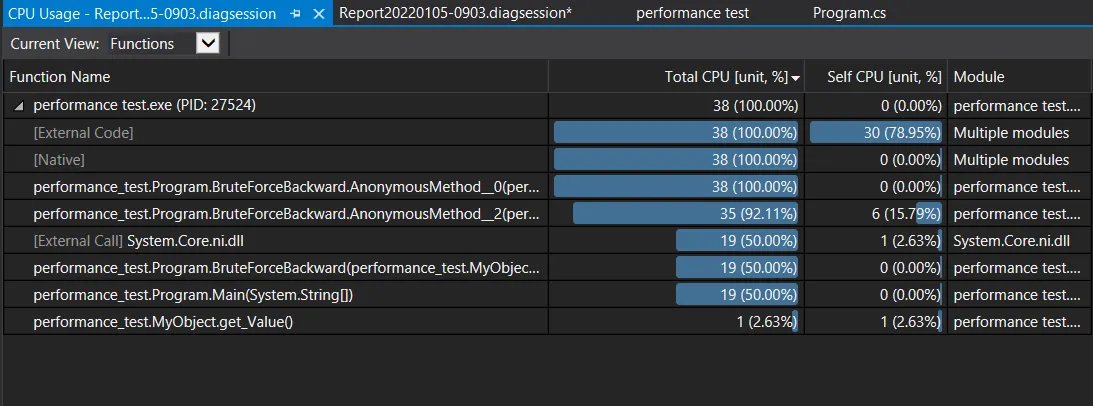Pin the CPU Usage report tab
1093x406 pixels.
[x=296, y=14]
